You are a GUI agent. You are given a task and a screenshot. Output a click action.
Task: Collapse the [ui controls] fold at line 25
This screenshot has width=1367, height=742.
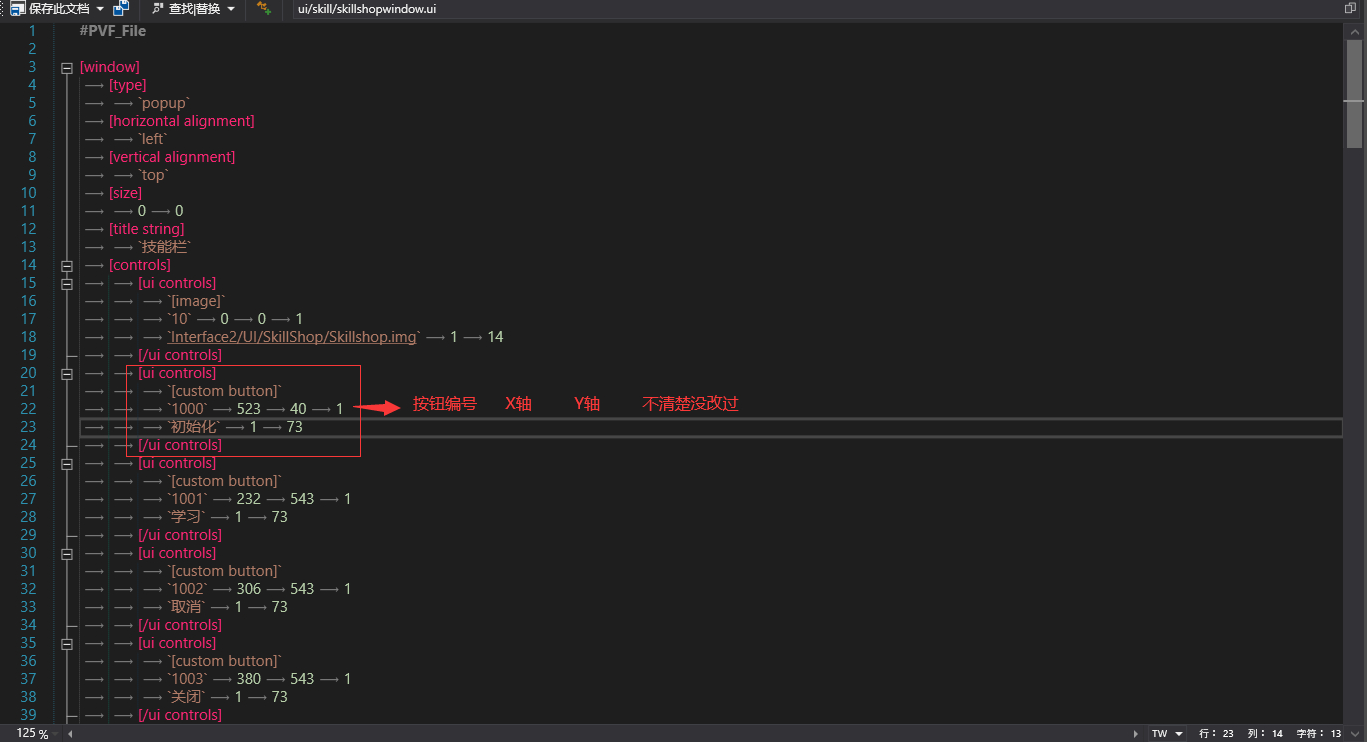(x=67, y=464)
